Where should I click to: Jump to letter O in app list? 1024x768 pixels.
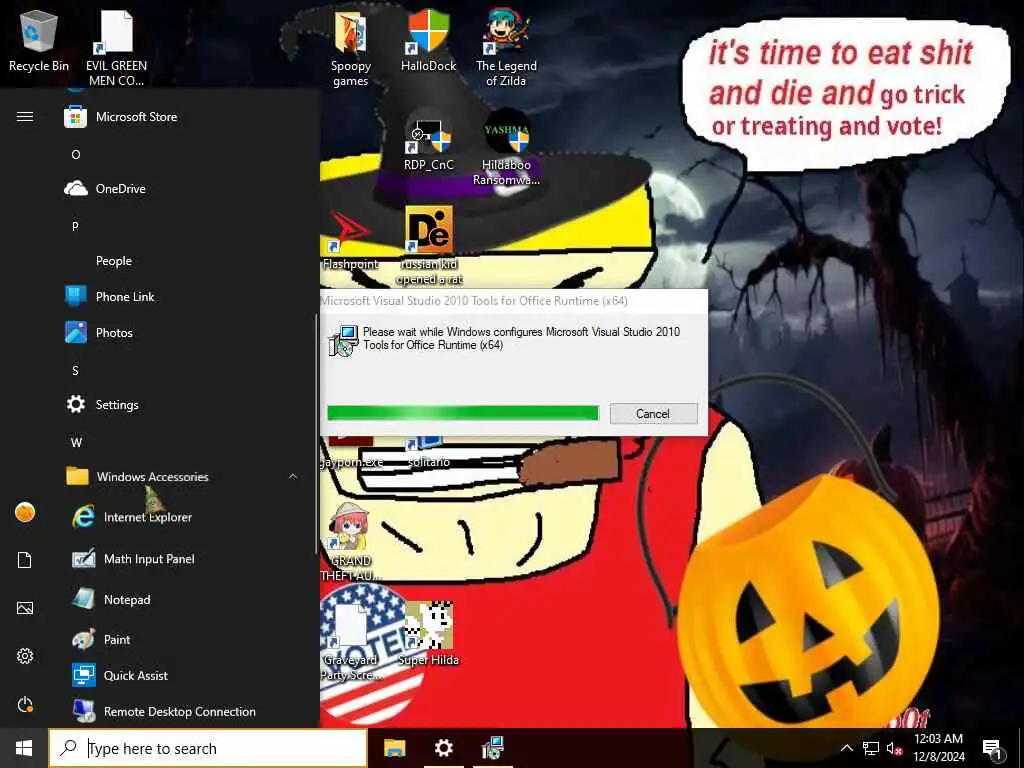[x=76, y=155]
